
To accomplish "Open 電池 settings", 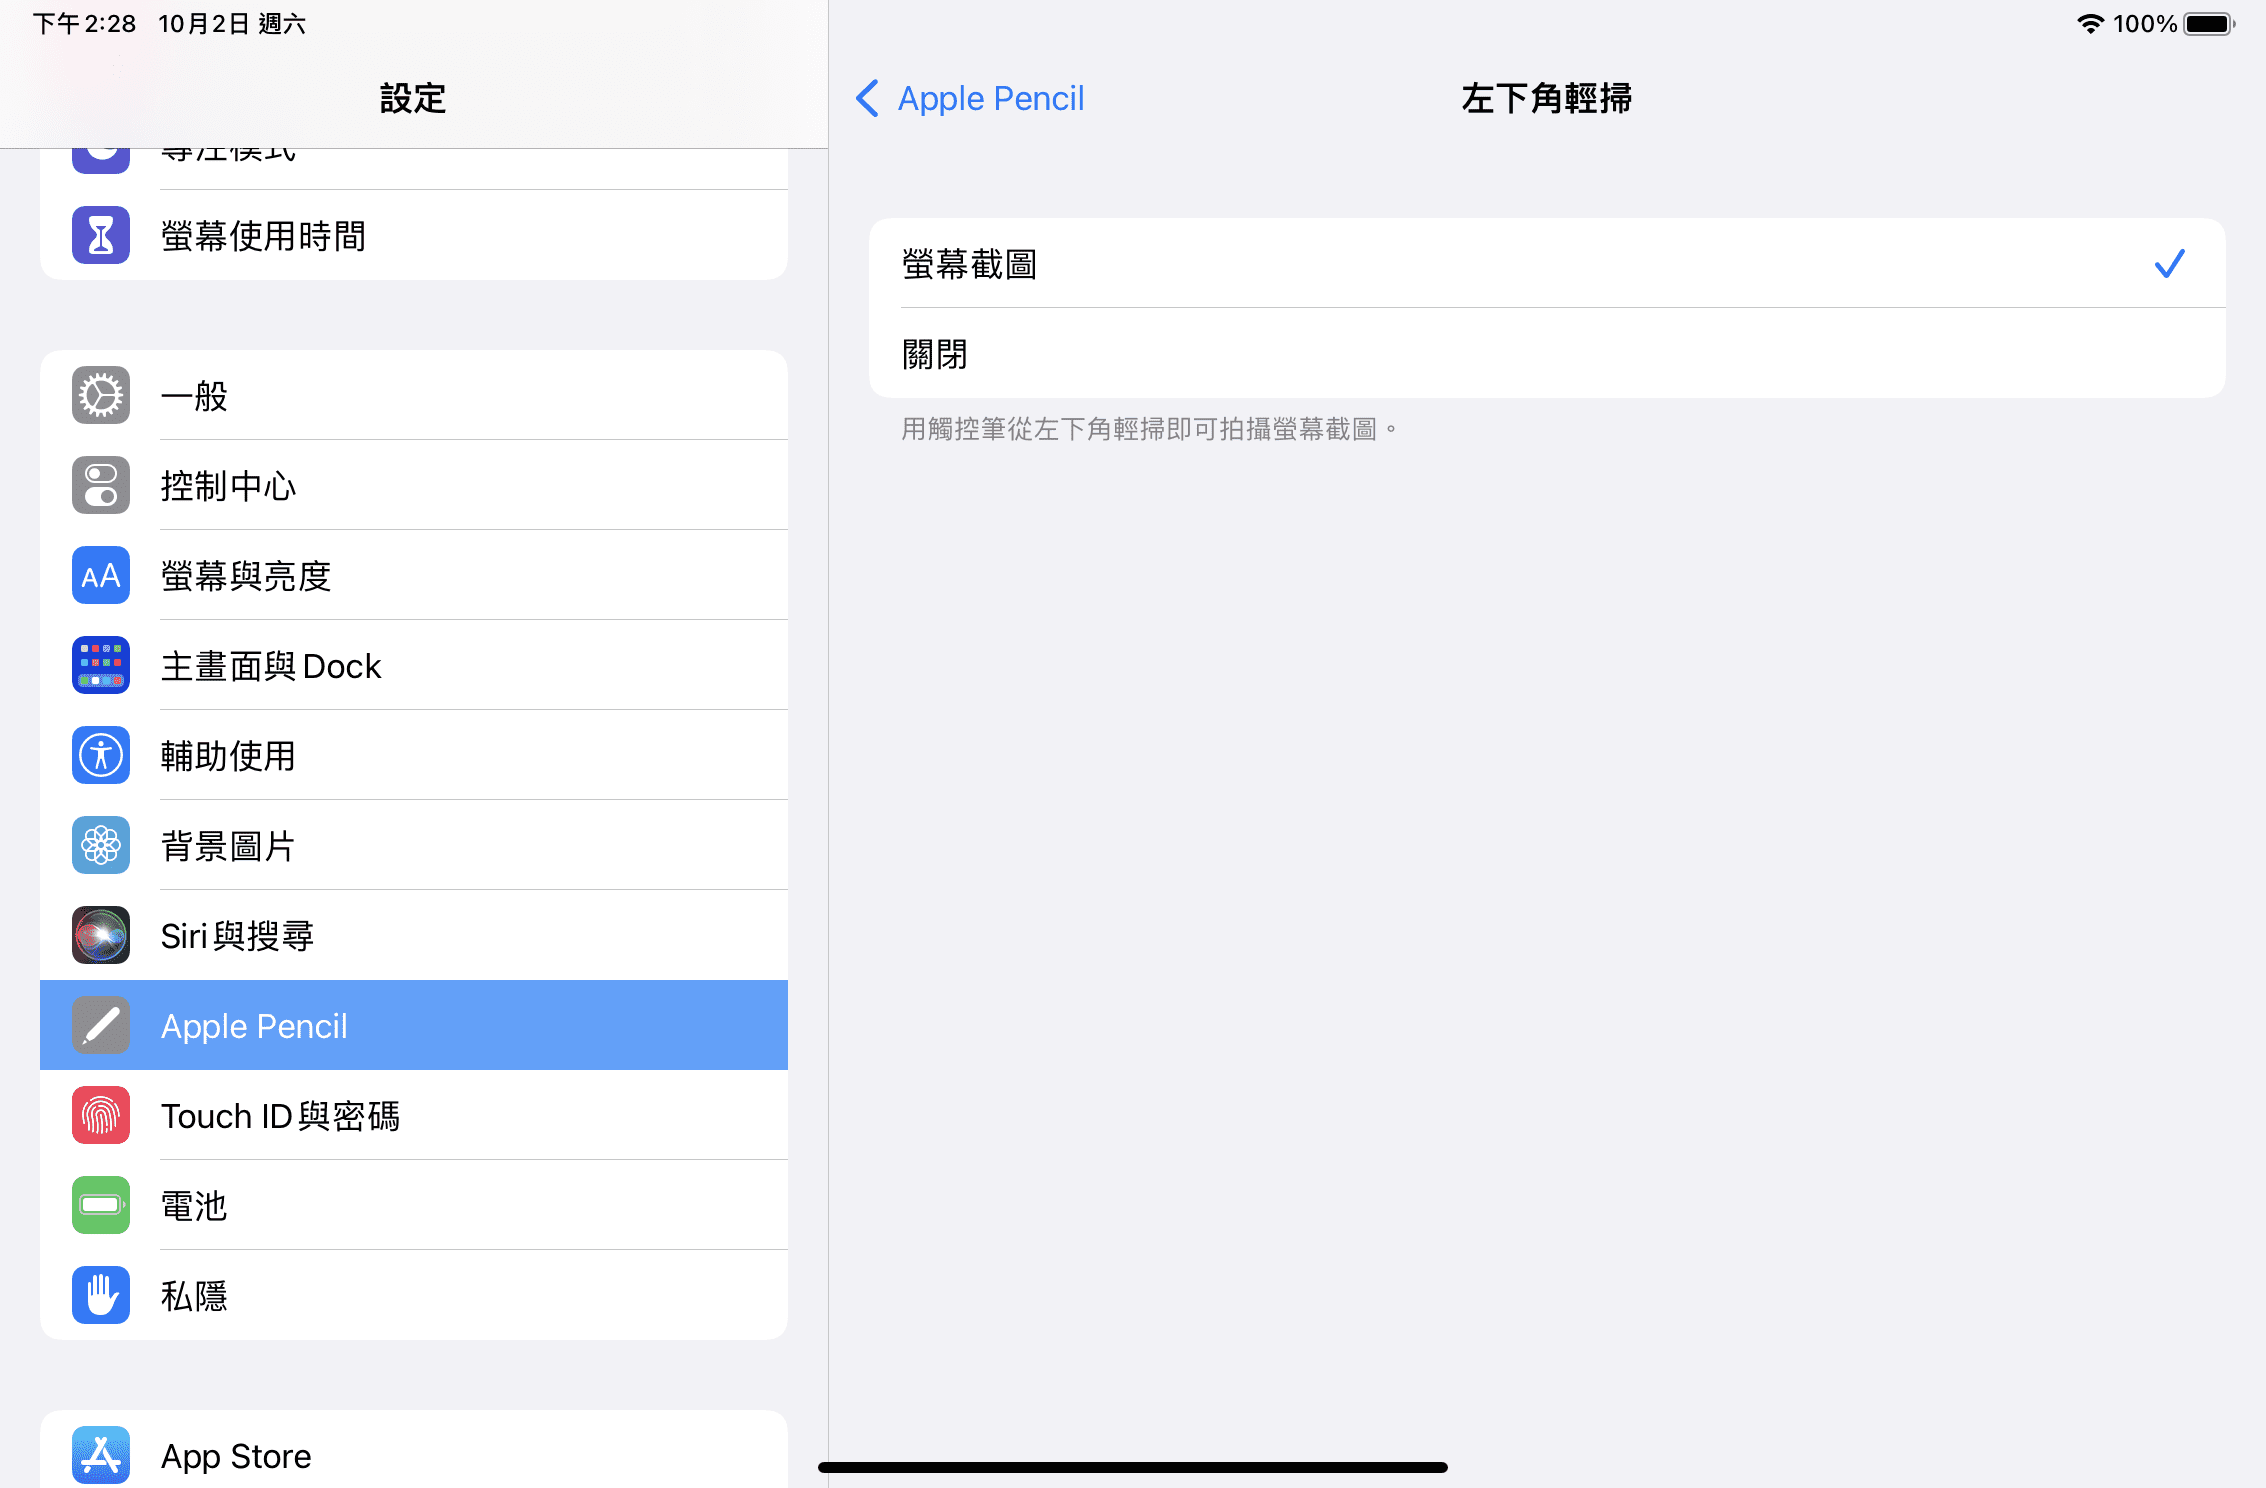I will point(414,1205).
